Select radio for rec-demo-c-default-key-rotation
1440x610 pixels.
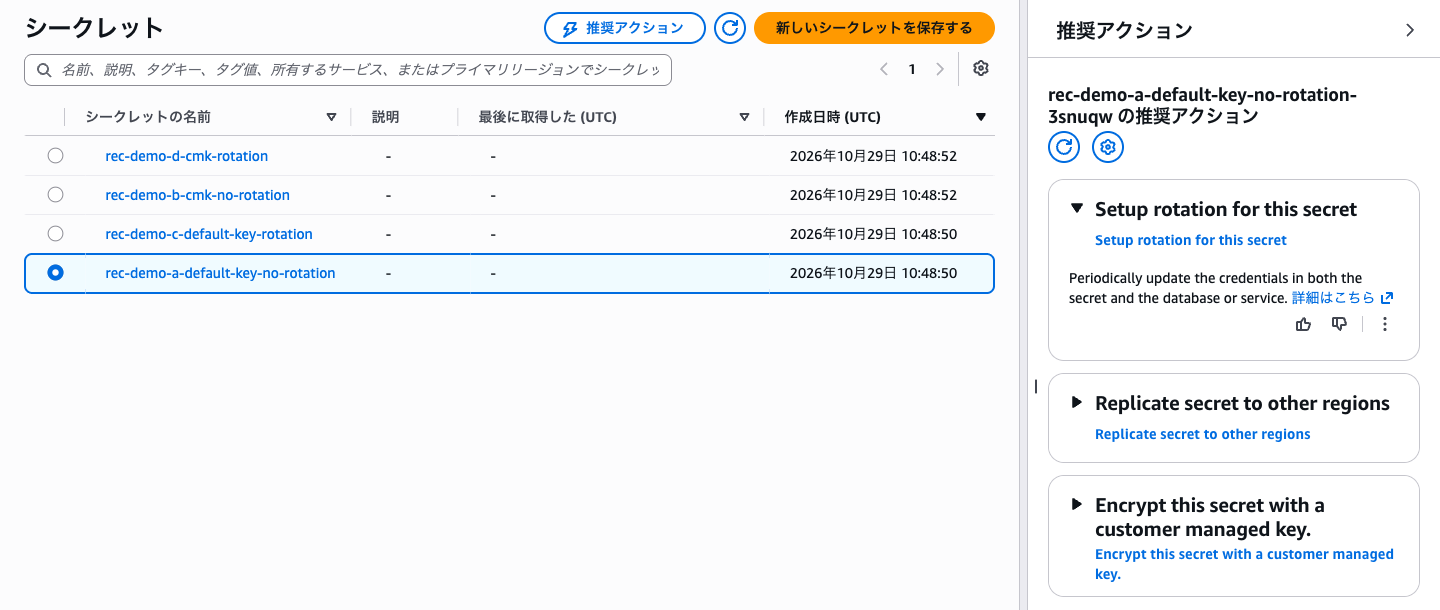[55, 234]
